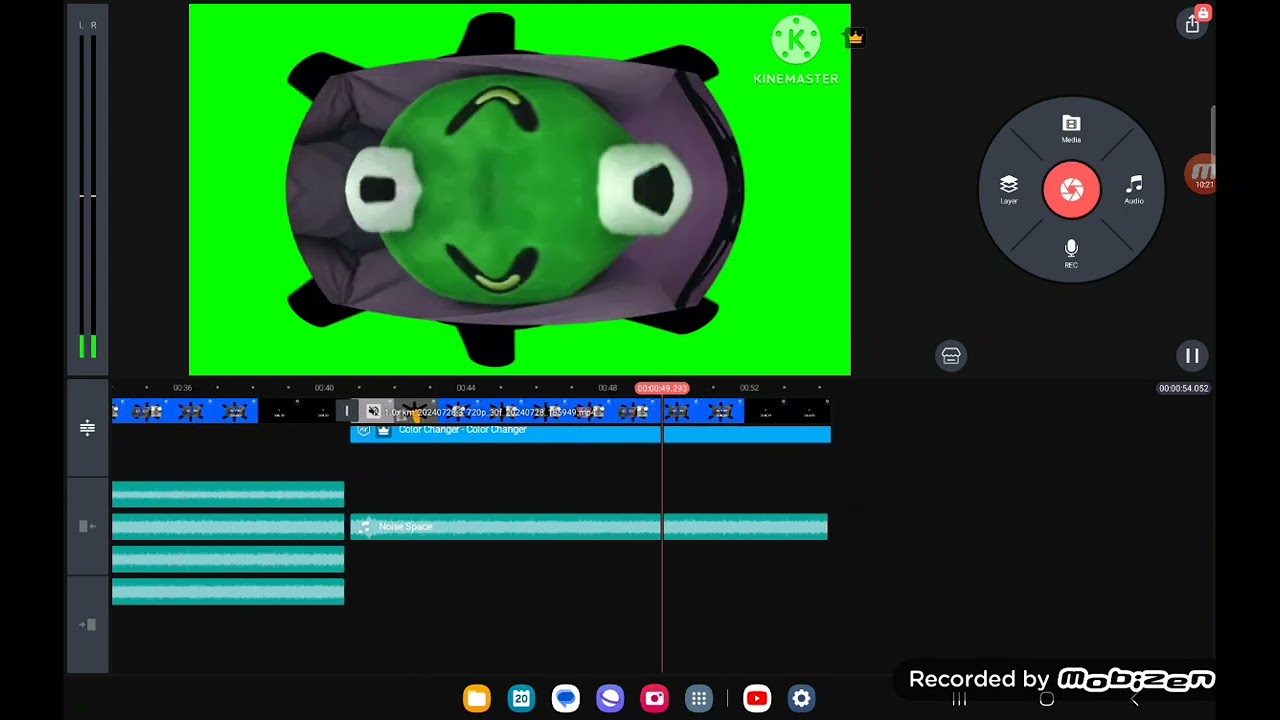Tap the music note on Noise Space
This screenshot has height=720, width=1280.
(364, 526)
